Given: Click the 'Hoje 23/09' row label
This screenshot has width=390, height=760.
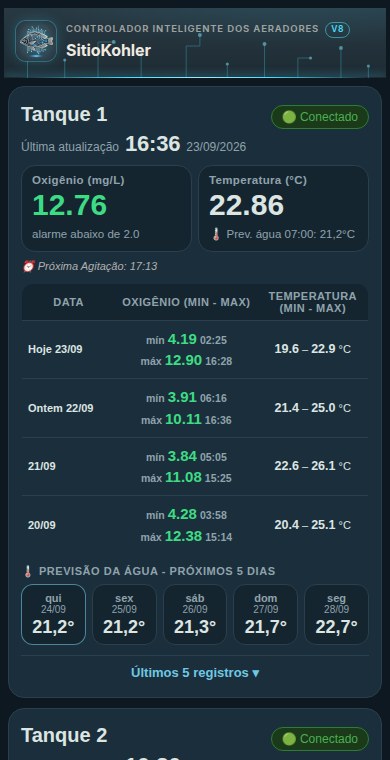Looking at the screenshot, I should click(55, 349).
